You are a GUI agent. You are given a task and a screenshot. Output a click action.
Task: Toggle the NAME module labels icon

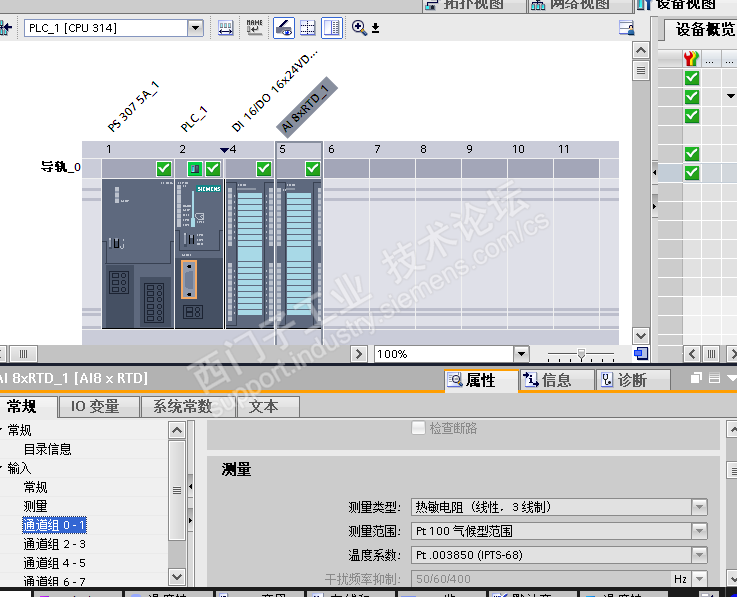point(254,27)
